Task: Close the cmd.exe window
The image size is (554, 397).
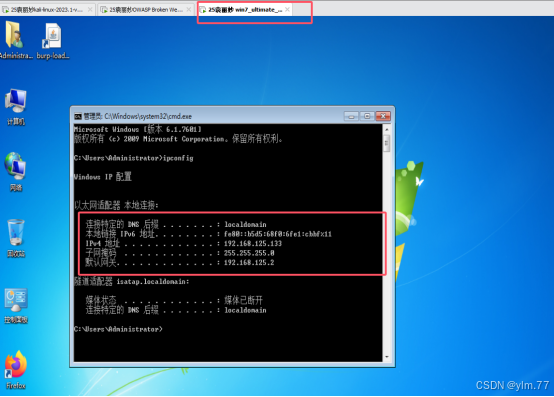Action: 383,116
